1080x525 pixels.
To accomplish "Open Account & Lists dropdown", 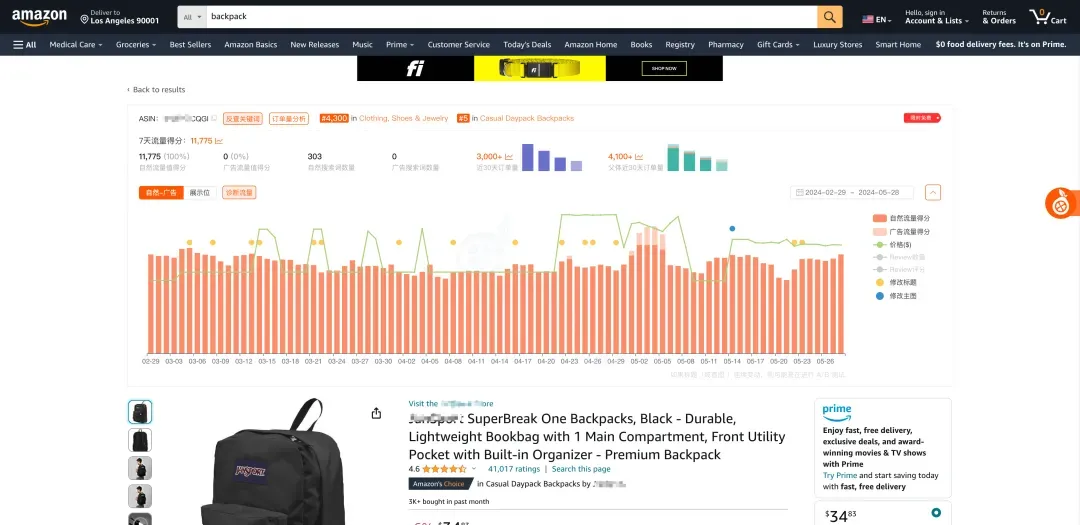I will point(937,17).
